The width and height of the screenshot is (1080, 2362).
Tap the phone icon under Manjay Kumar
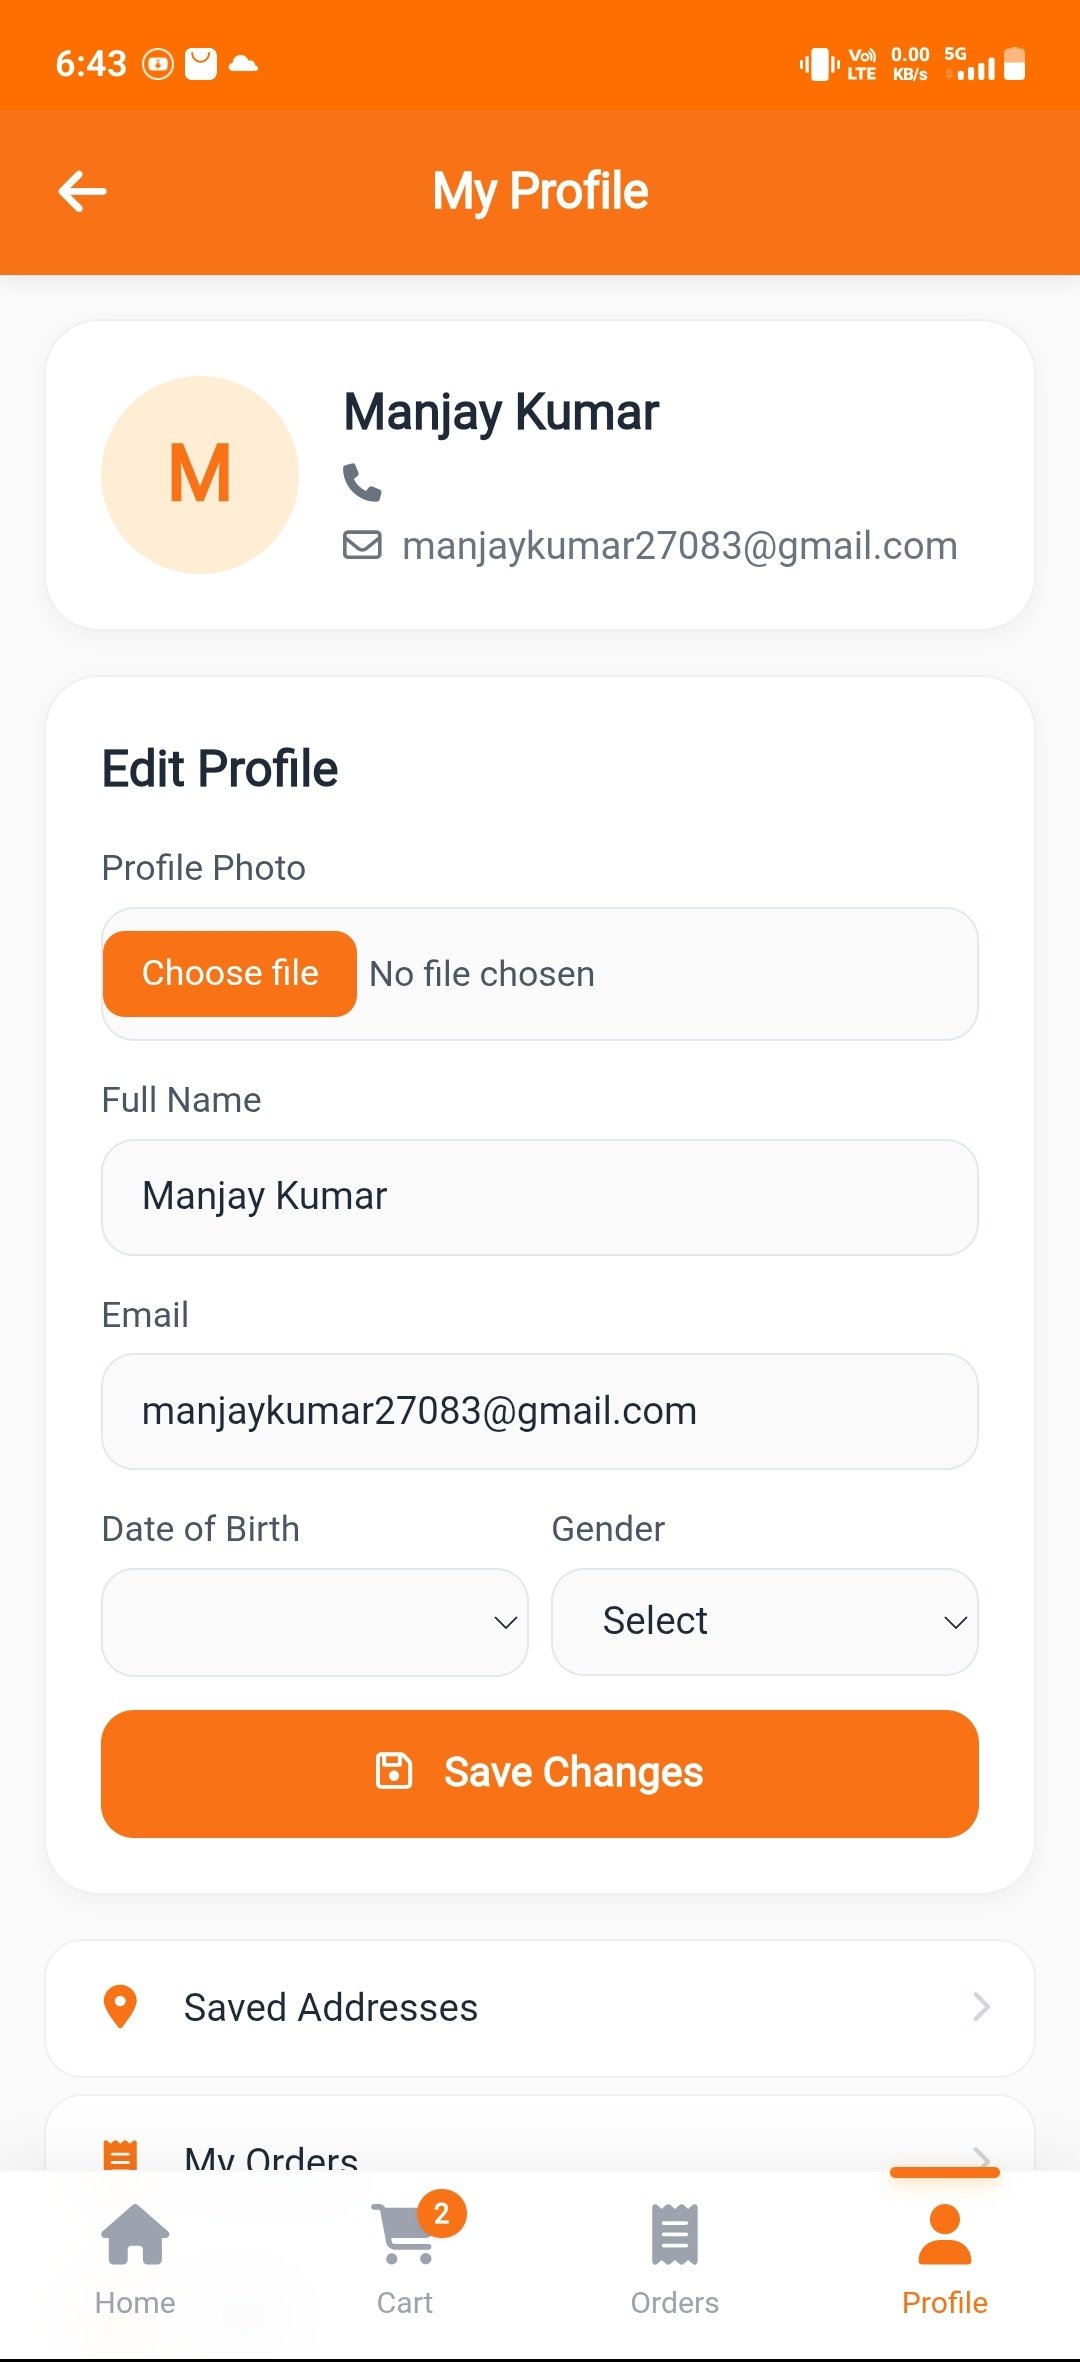[x=362, y=482]
